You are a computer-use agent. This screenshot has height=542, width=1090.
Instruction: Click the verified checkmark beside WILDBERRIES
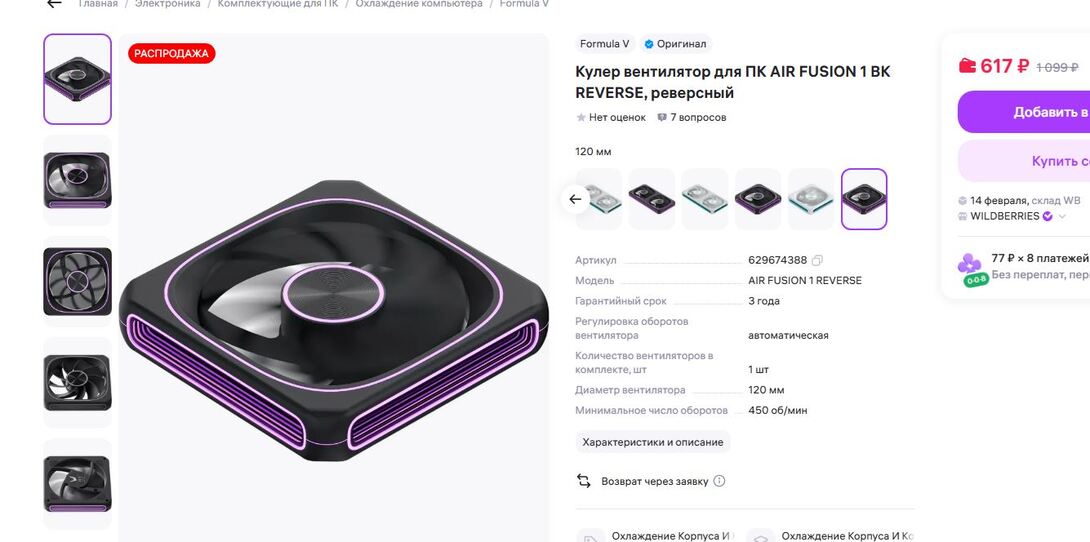point(1048,216)
